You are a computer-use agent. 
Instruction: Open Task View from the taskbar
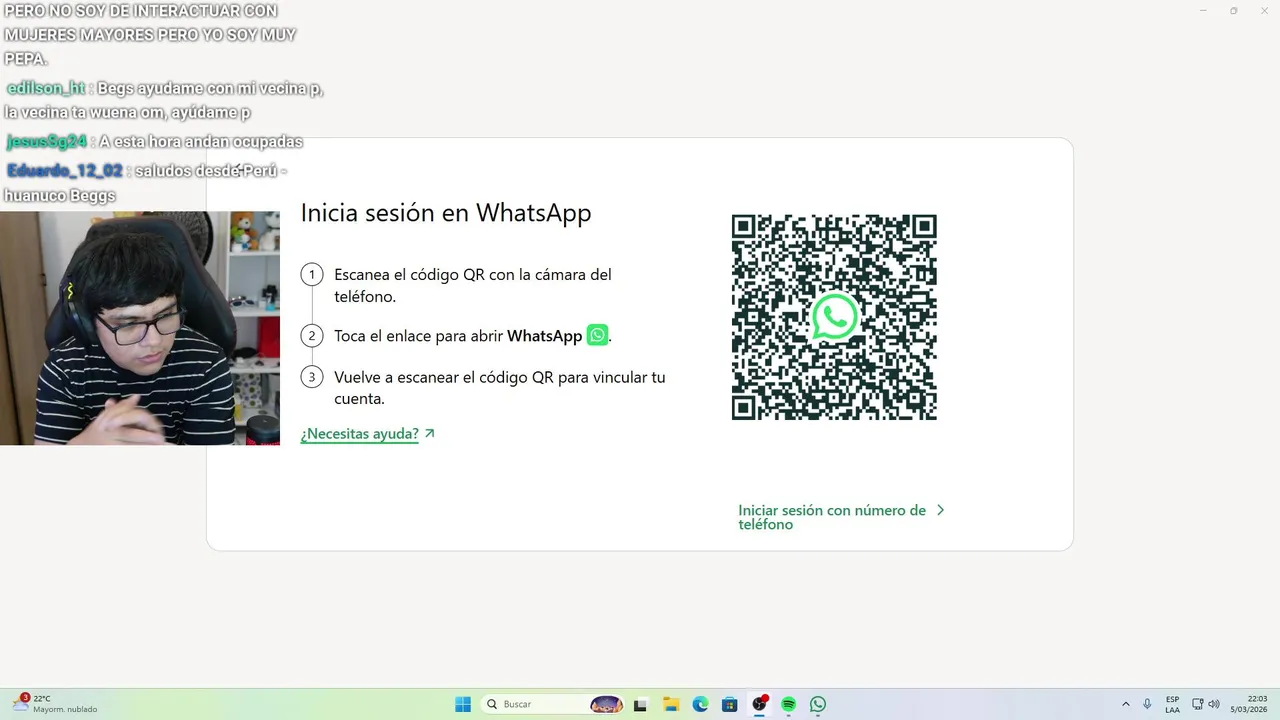(641, 704)
